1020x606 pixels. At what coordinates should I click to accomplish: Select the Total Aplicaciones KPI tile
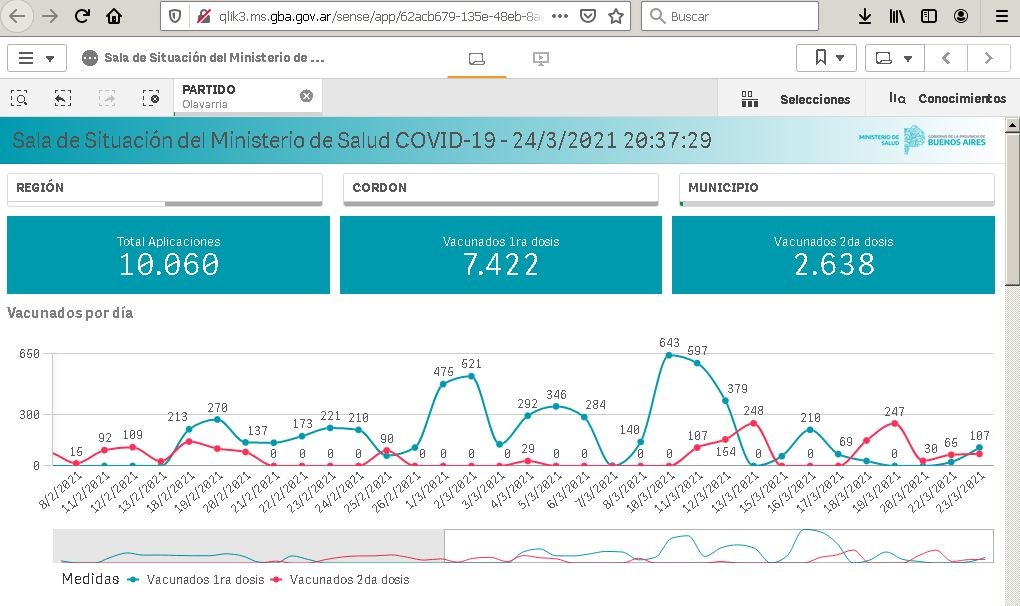[168, 255]
